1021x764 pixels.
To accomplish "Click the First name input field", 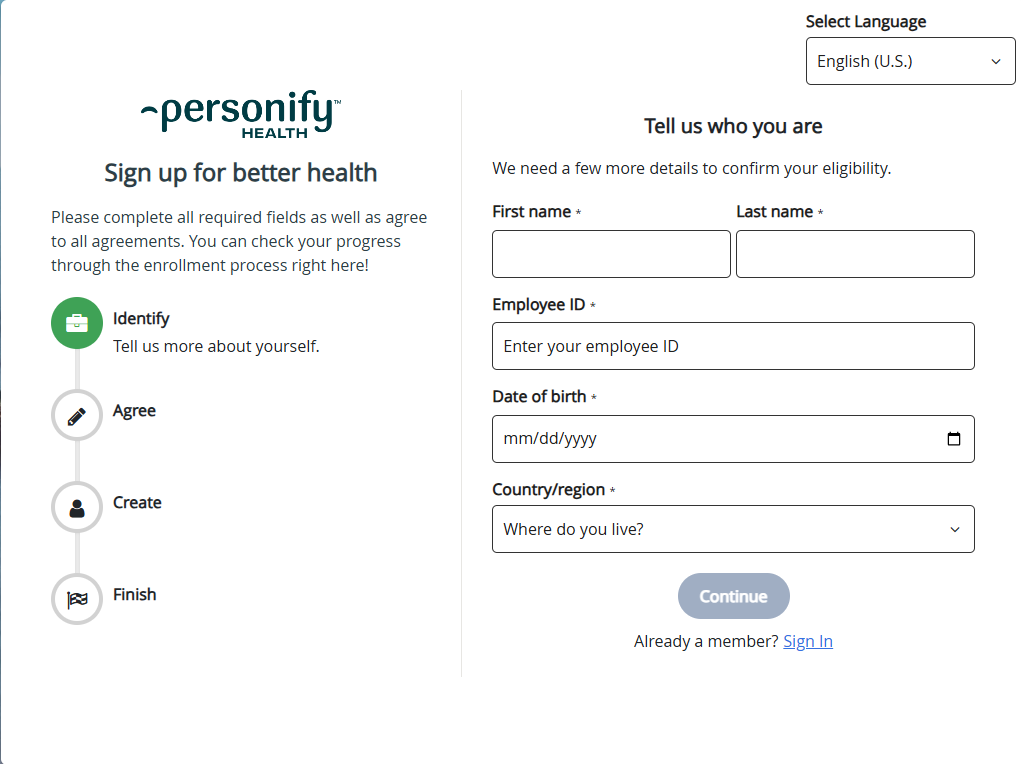I will pyautogui.click(x=610, y=254).
